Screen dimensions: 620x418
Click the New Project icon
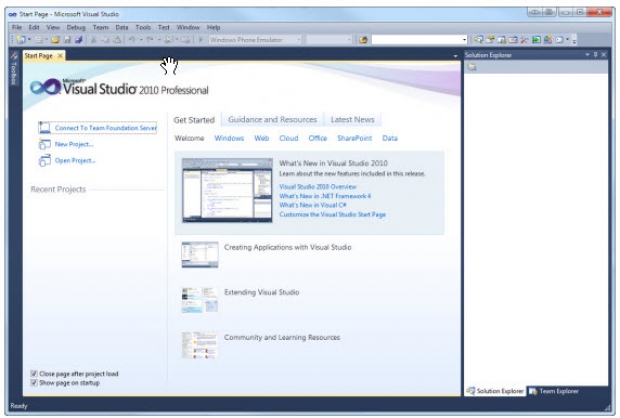[x=44, y=144]
